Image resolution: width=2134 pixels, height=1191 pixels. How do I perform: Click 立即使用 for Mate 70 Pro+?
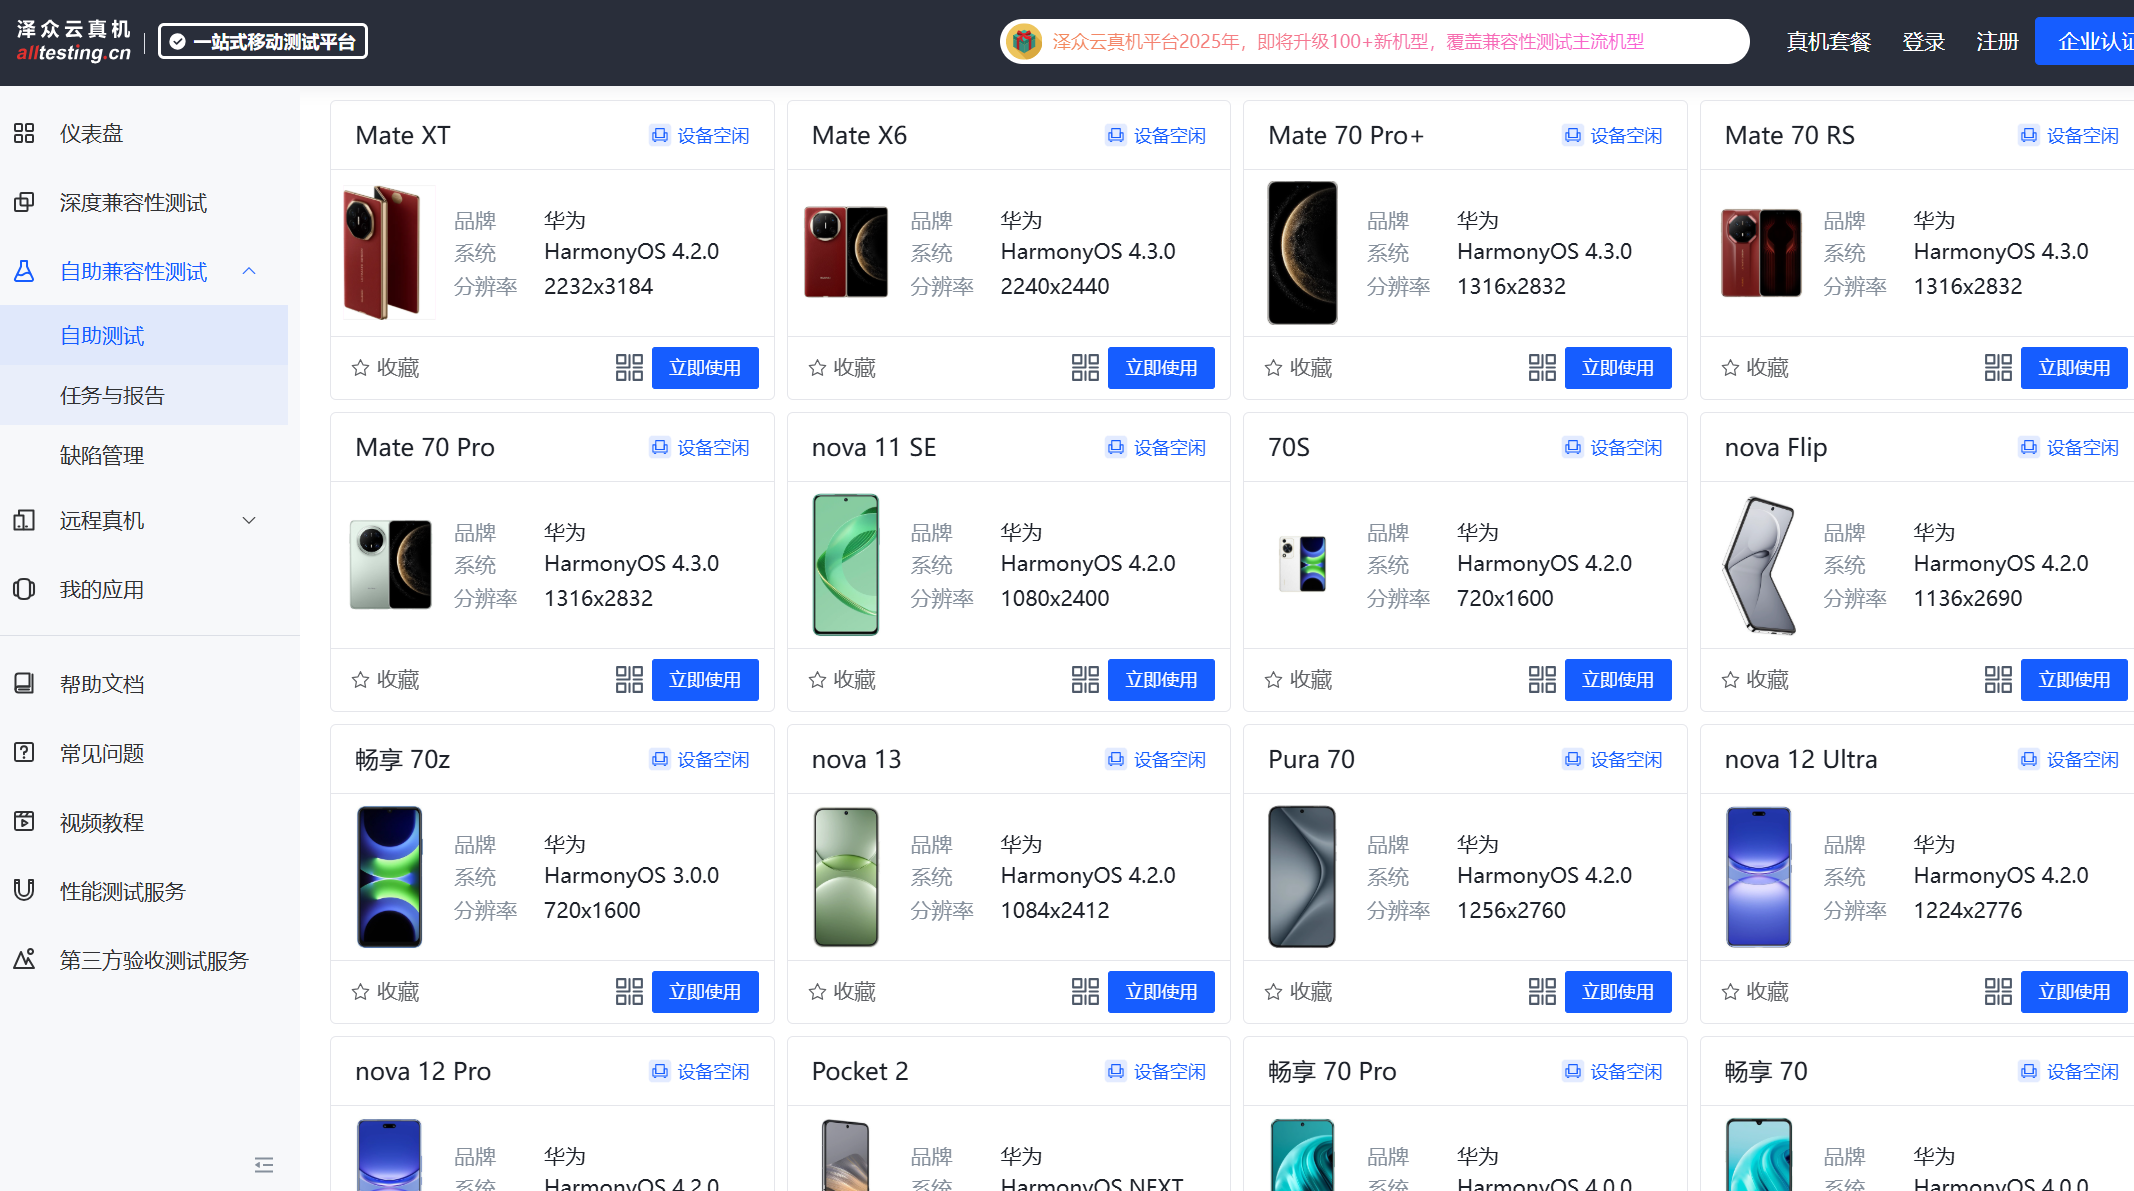coord(1617,368)
